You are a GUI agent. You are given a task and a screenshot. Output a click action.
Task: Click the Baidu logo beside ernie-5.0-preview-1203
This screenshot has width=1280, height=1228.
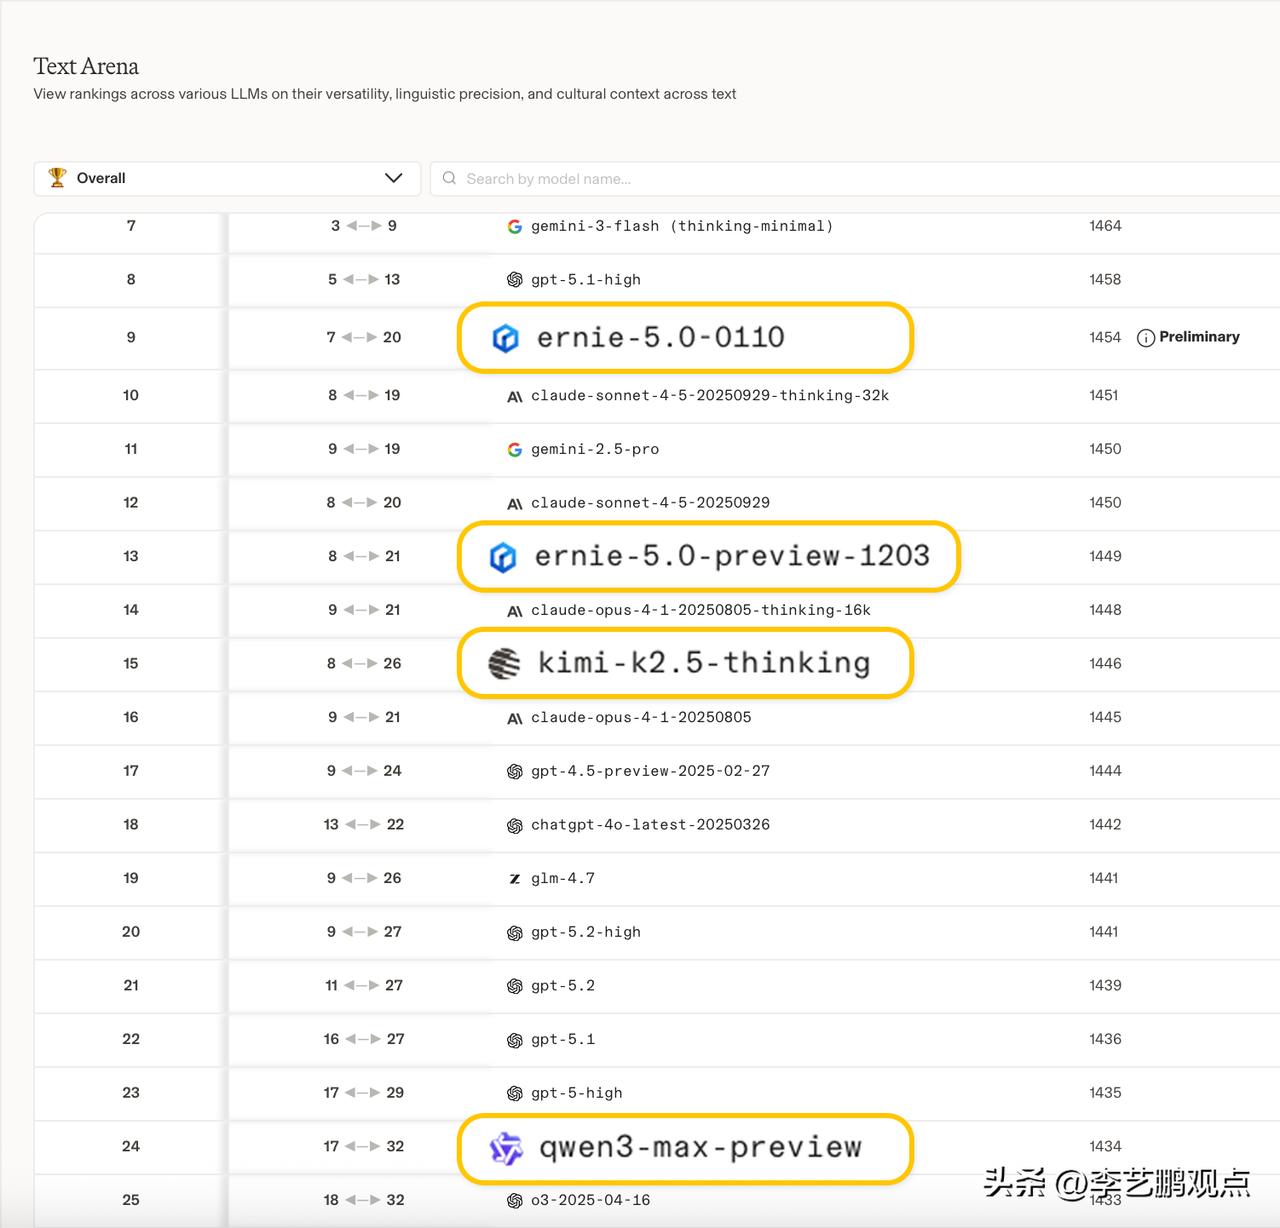(503, 557)
